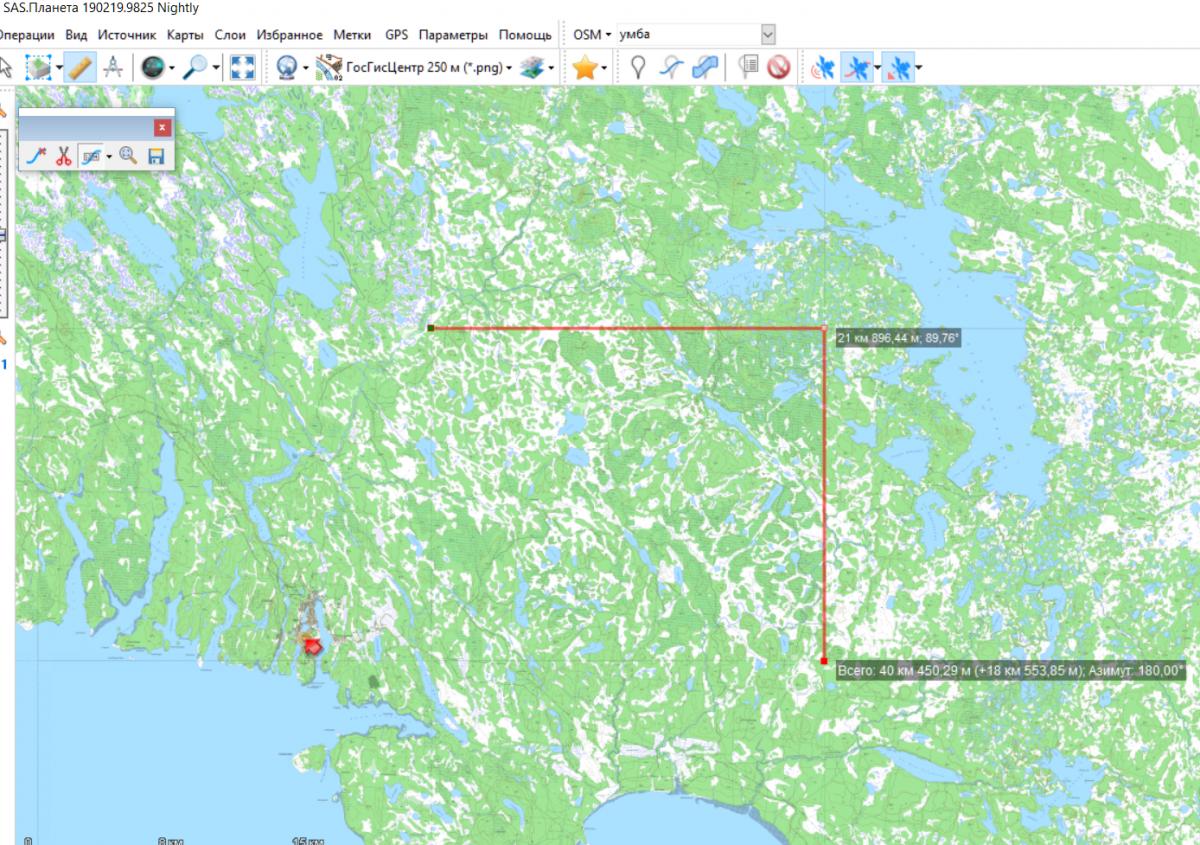Expand the selection tool dropdown arrow

[60, 68]
